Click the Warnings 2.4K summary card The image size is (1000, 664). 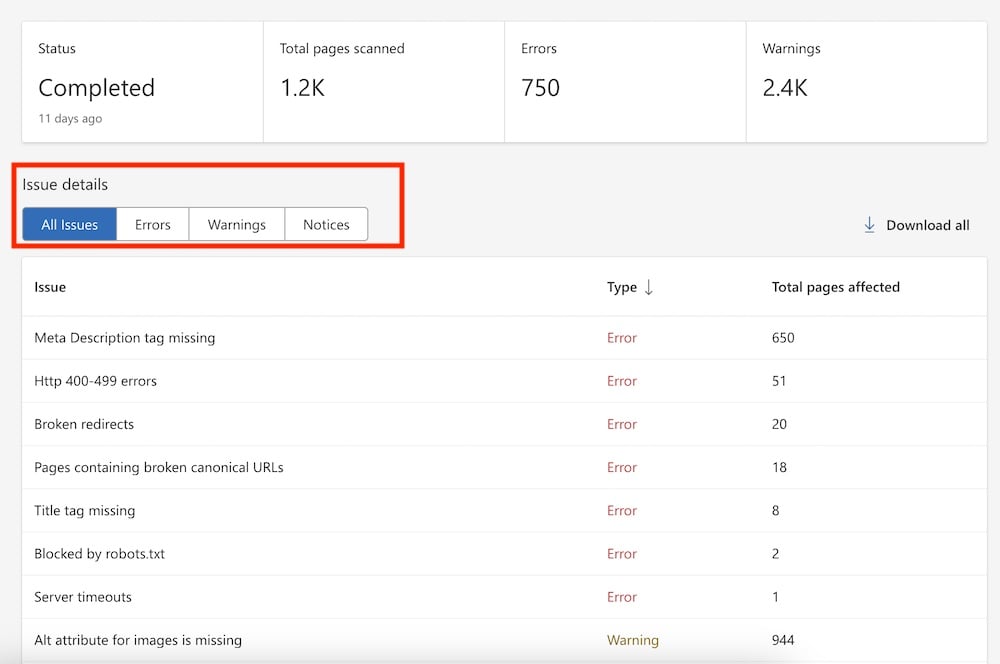(866, 82)
